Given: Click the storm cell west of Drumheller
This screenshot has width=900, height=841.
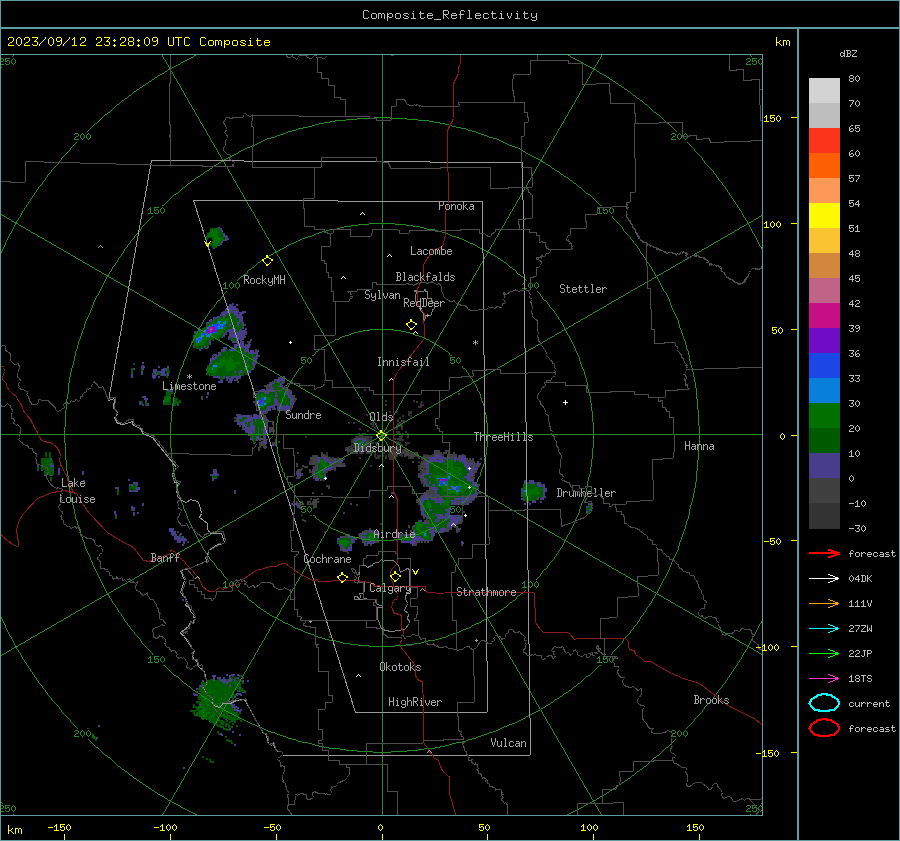Looking at the screenshot, I should coord(533,491).
